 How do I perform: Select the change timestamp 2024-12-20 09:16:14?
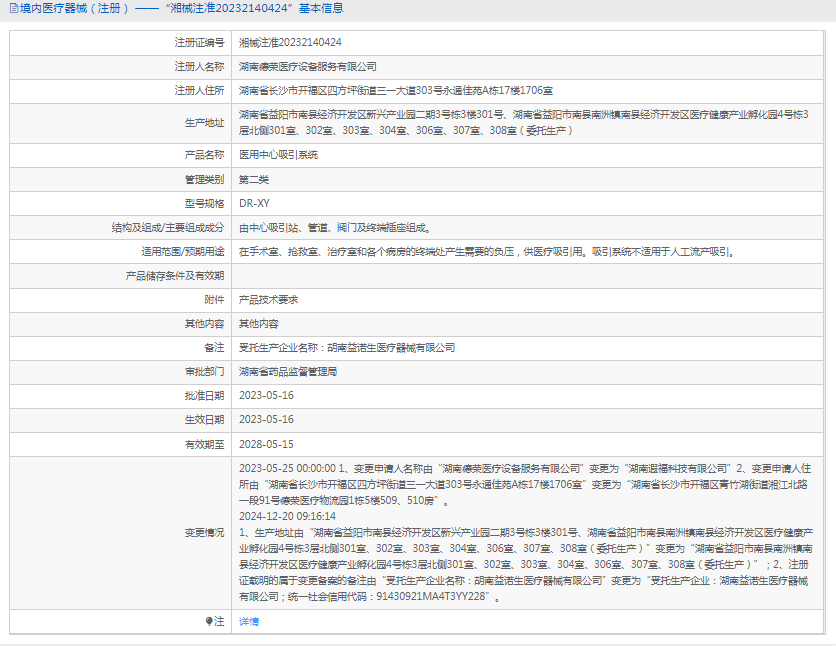click(287, 516)
